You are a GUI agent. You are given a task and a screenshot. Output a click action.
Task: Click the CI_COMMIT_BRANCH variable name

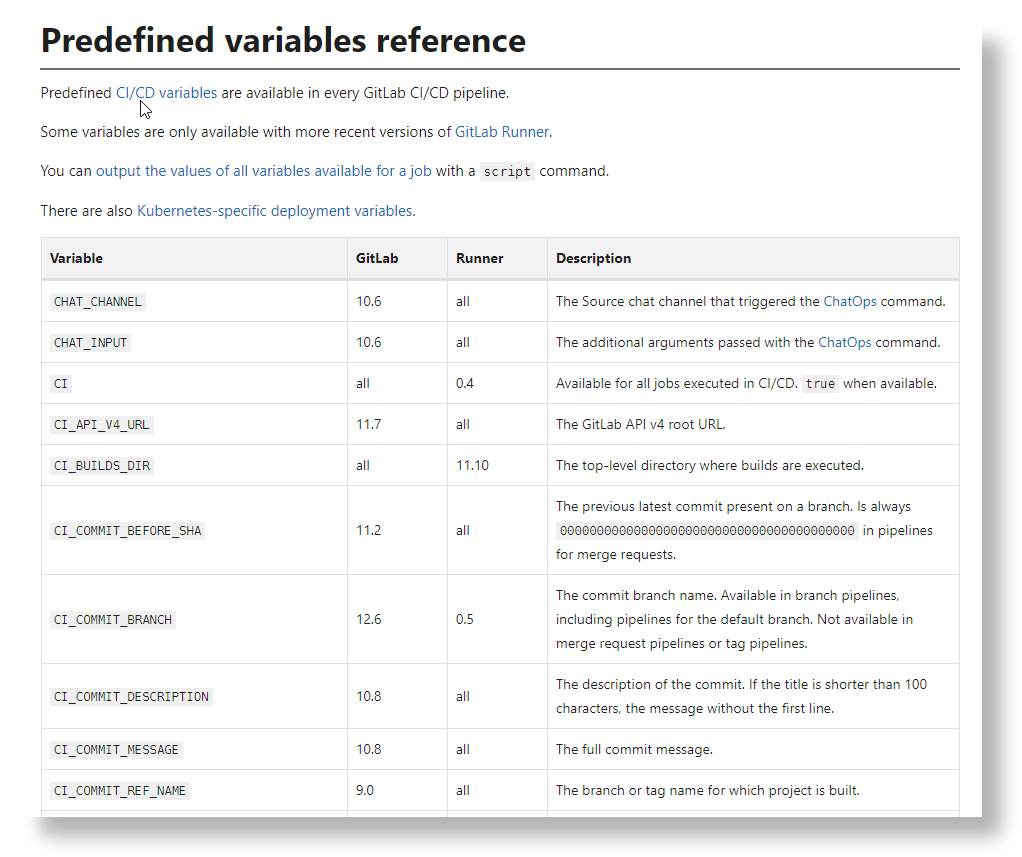tap(113, 619)
